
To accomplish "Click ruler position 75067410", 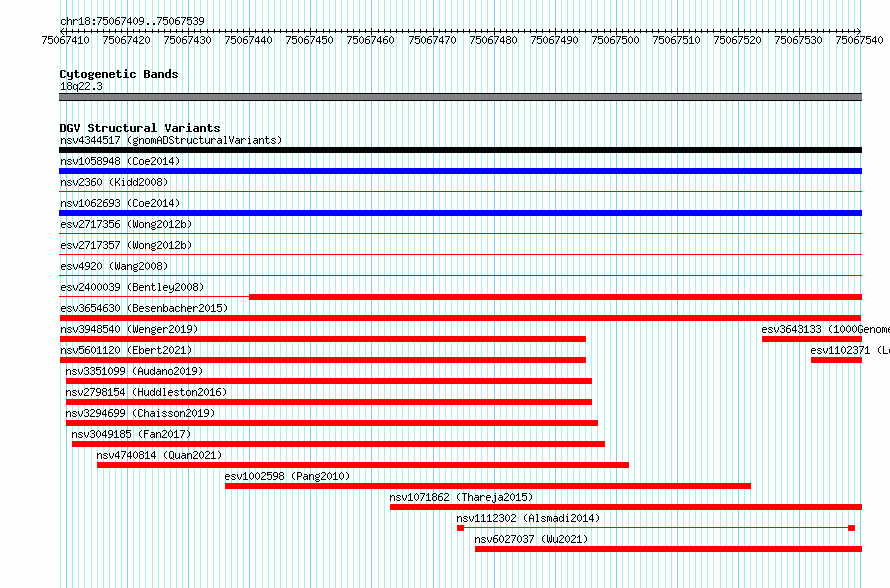I will point(65,40).
